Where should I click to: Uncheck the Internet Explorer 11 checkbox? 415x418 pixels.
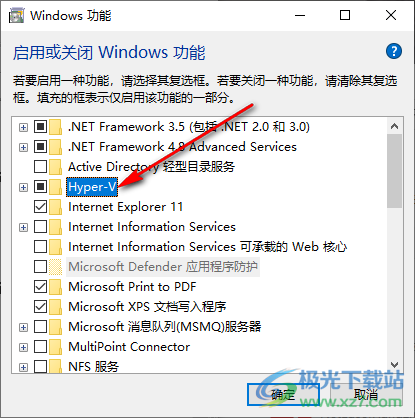[x=40, y=207]
